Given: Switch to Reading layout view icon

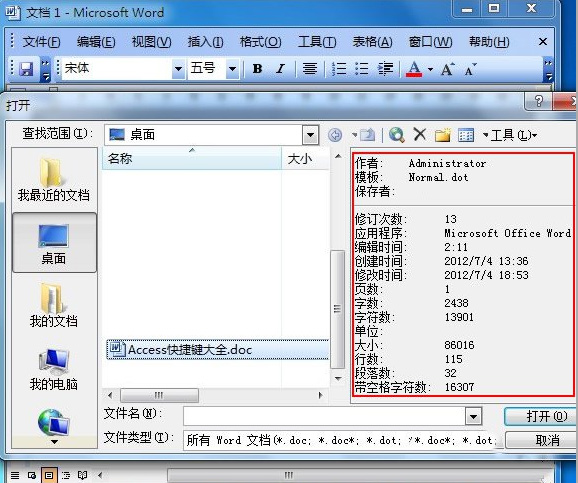Looking at the screenshot, I should point(83,475).
